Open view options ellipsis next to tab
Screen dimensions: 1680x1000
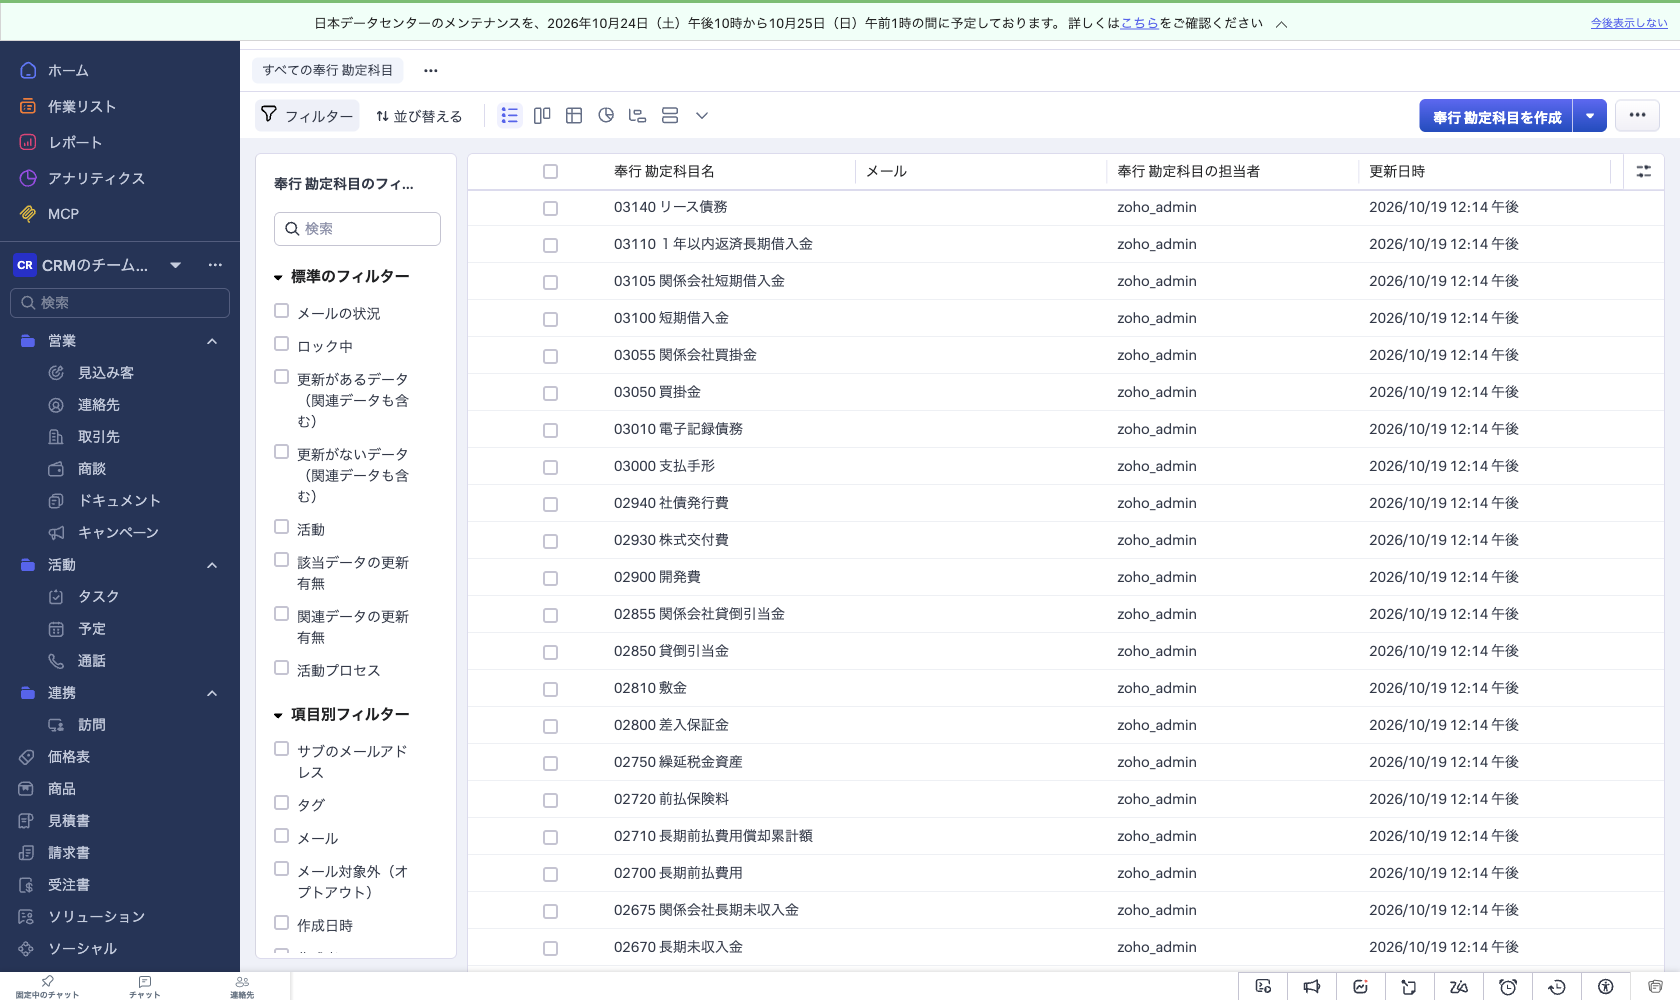[x=431, y=70]
